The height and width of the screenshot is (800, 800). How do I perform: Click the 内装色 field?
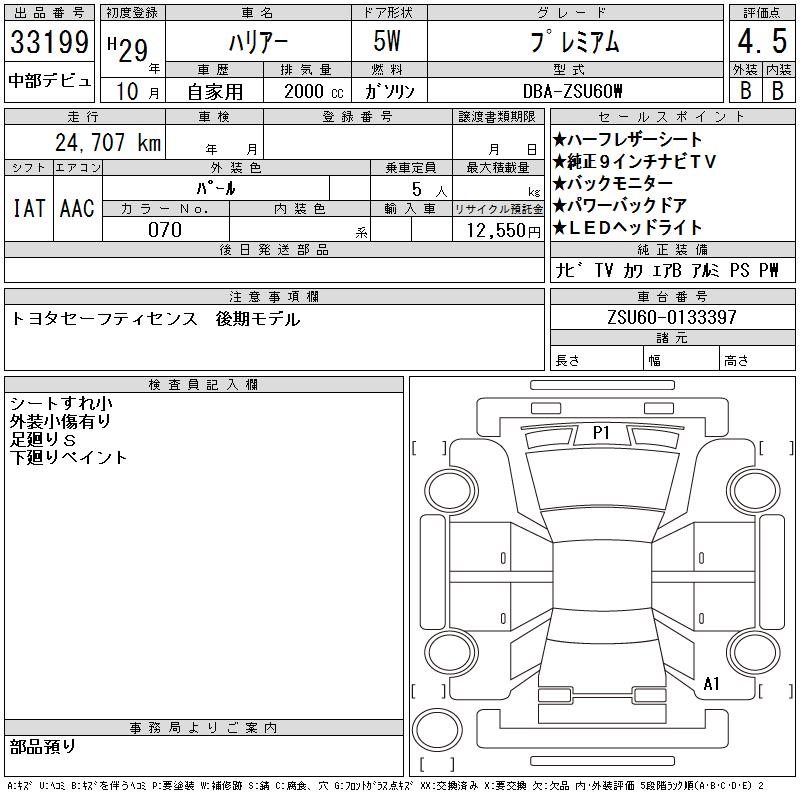click(x=300, y=229)
